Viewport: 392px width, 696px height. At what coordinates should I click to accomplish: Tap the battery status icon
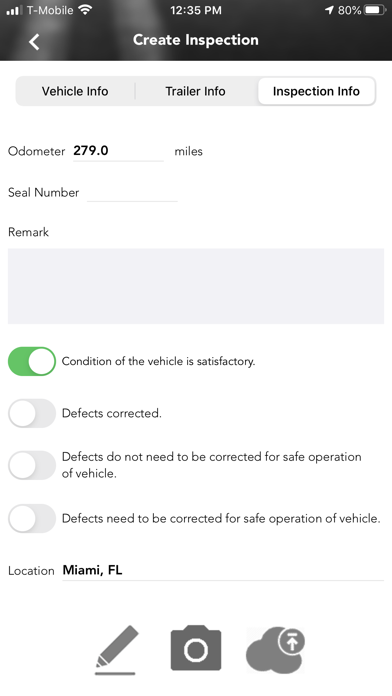374,10
